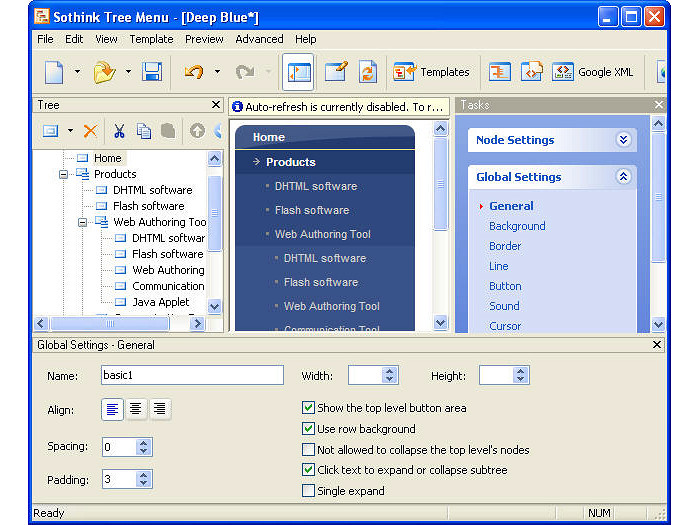This screenshot has height=525, width=700.
Task: Select Communication node in the tree
Action: (x=168, y=286)
